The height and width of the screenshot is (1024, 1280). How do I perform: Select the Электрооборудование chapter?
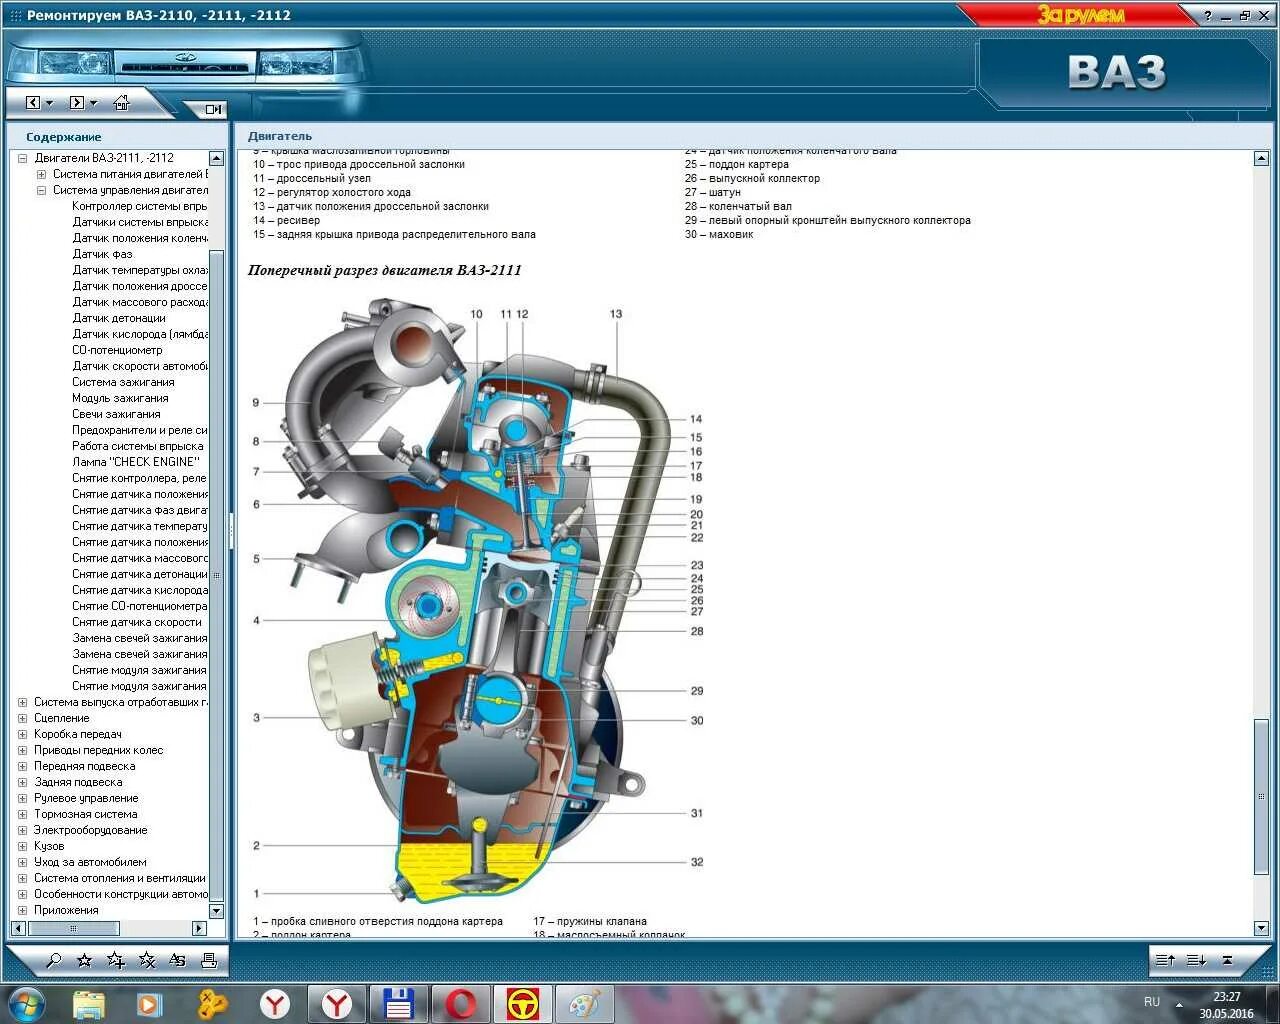(90, 830)
